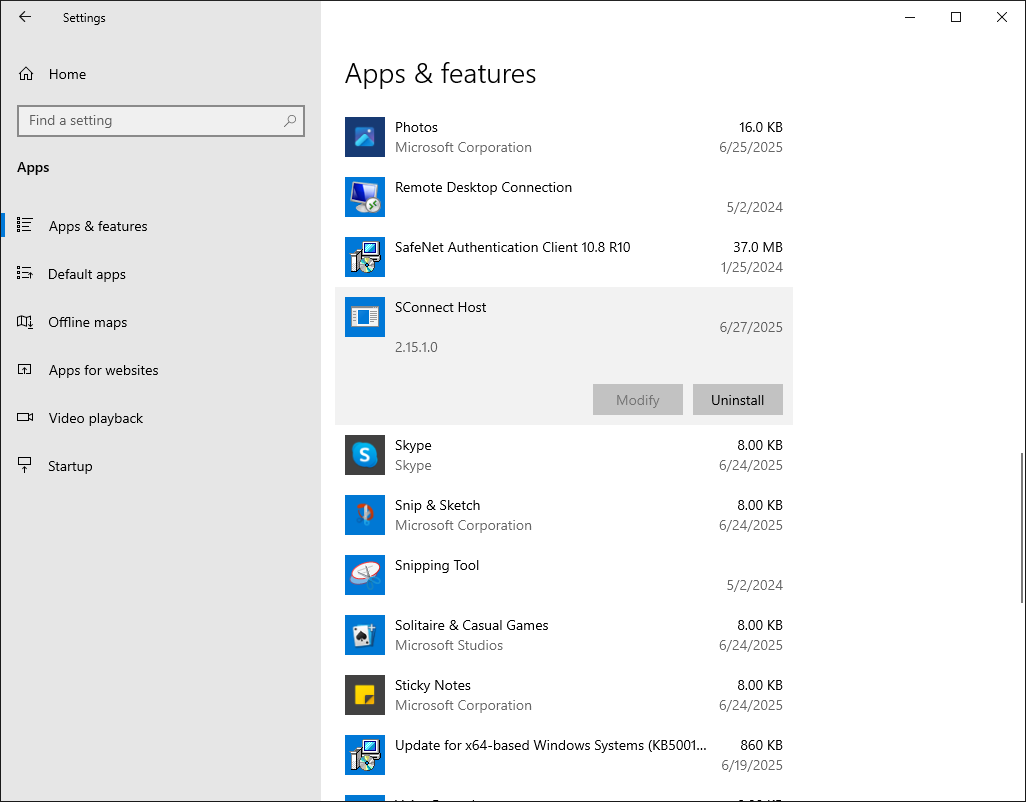1026x802 pixels.
Task: Click the Snip & Sketch icon
Action: (x=365, y=515)
